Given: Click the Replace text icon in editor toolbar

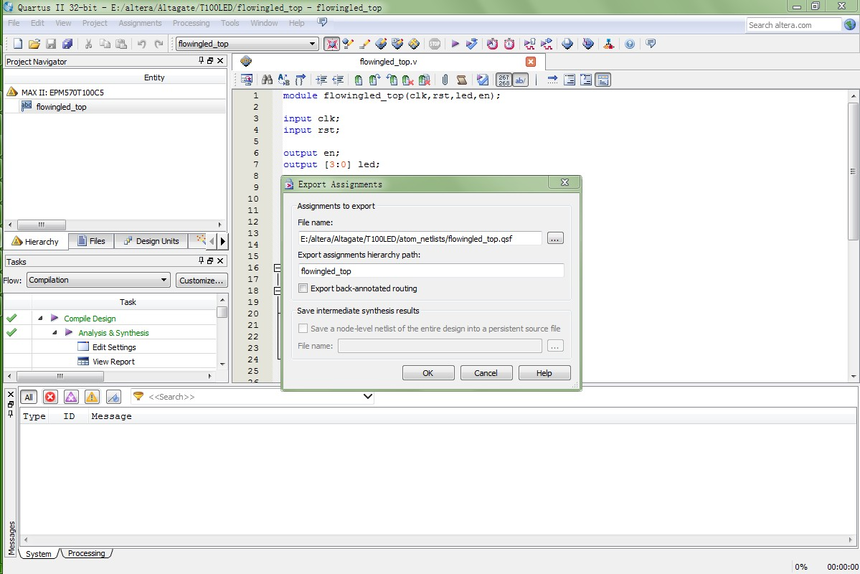Looking at the screenshot, I should click(284, 80).
